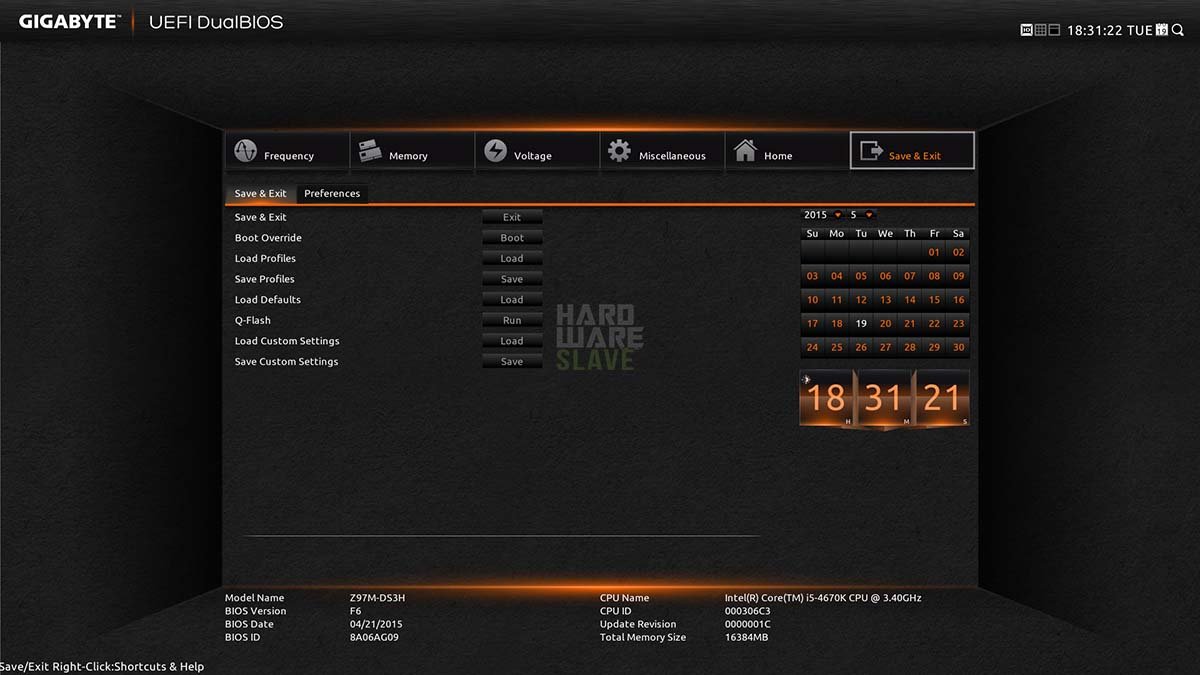Click the 'Save Profiles' row label
Image resolution: width=1200 pixels, height=675 pixels.
[x=264, y=279]
